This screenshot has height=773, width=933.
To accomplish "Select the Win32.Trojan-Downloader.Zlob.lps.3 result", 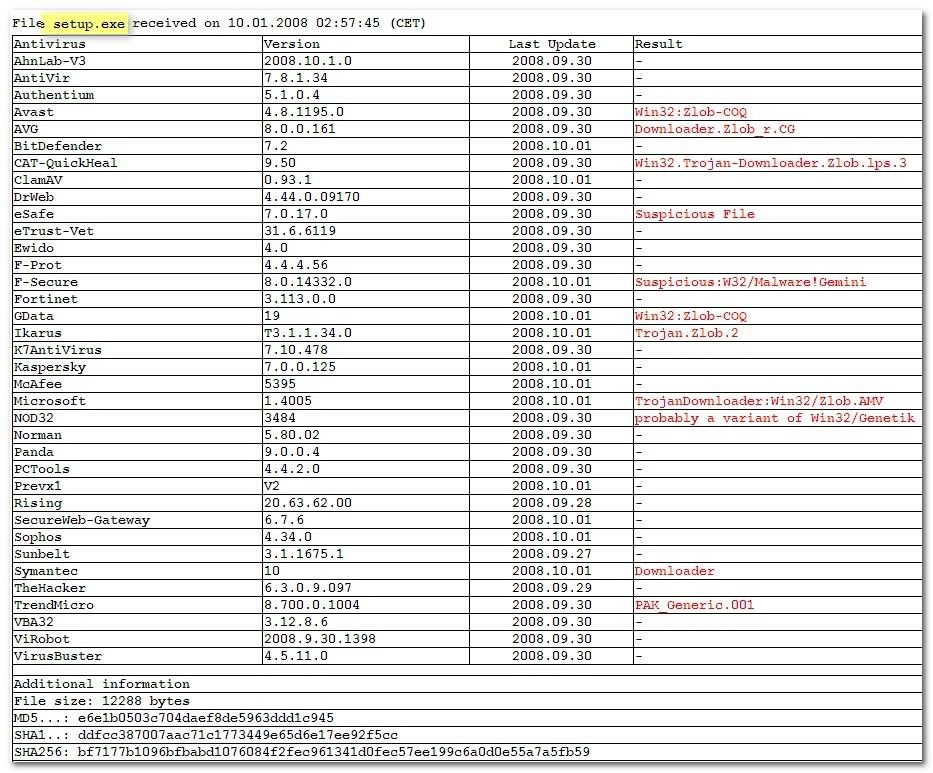I will pos(770,163).
